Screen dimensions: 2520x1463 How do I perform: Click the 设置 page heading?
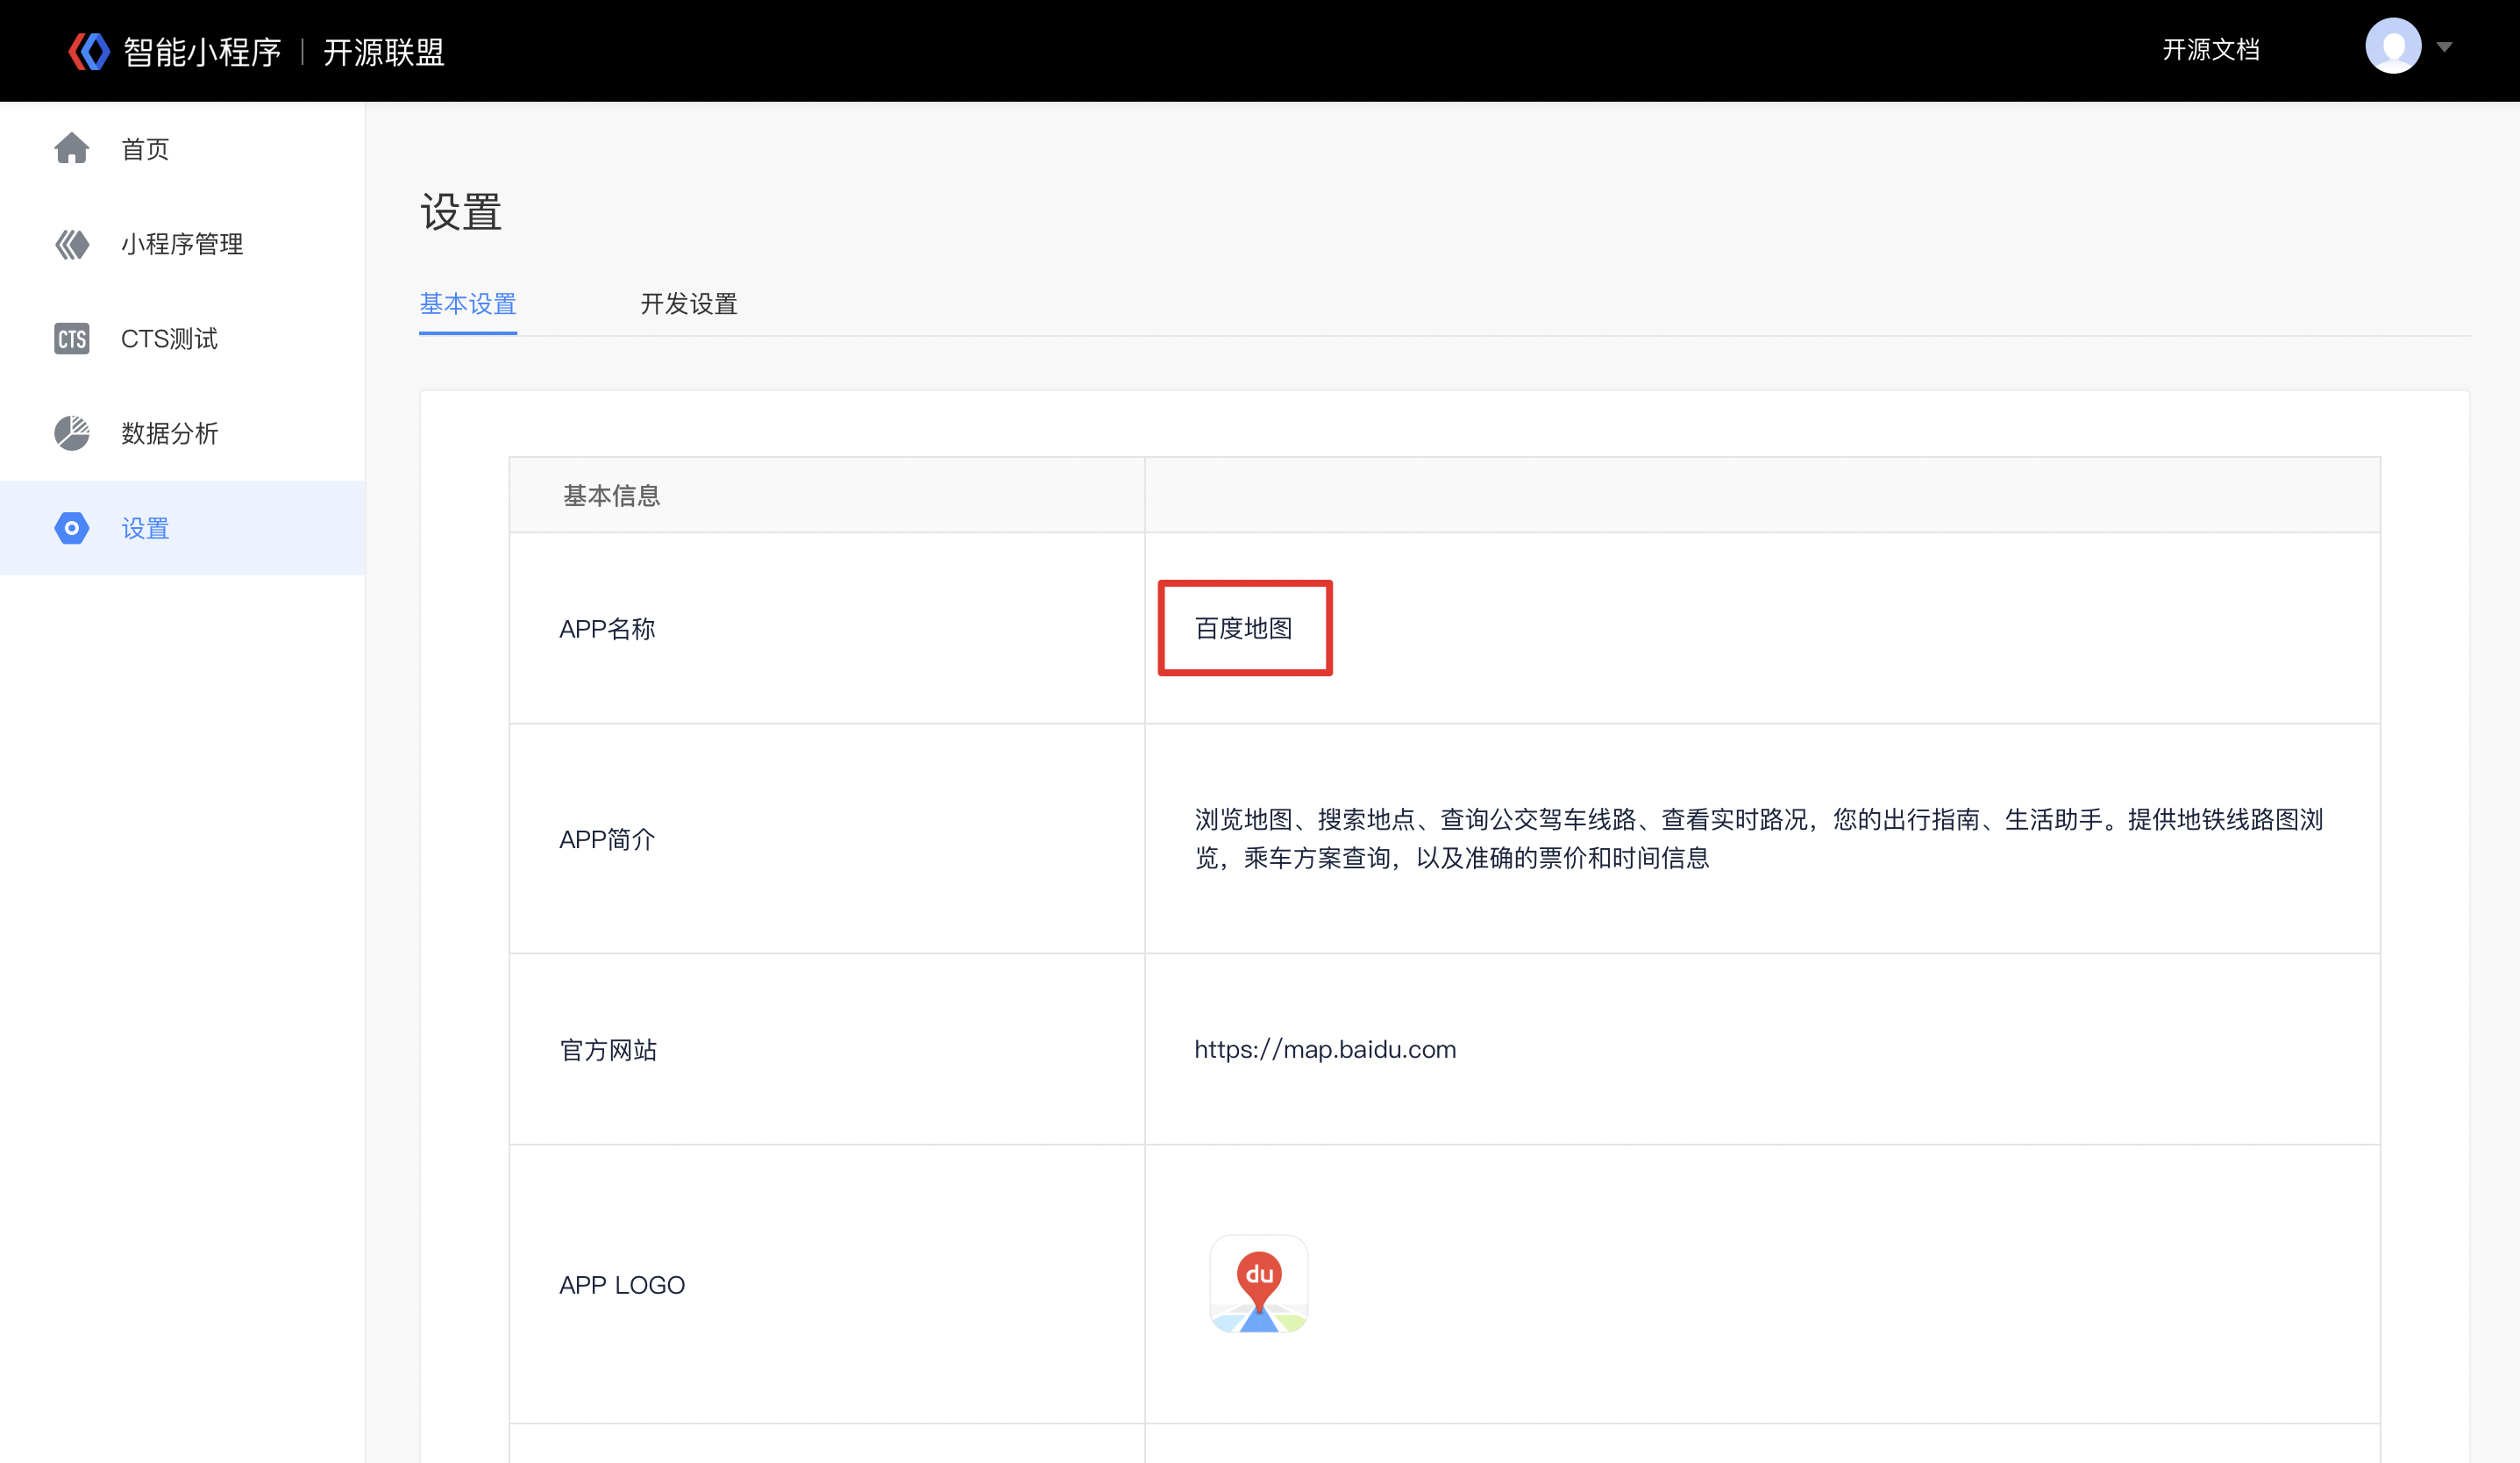[x=461, y=212]
